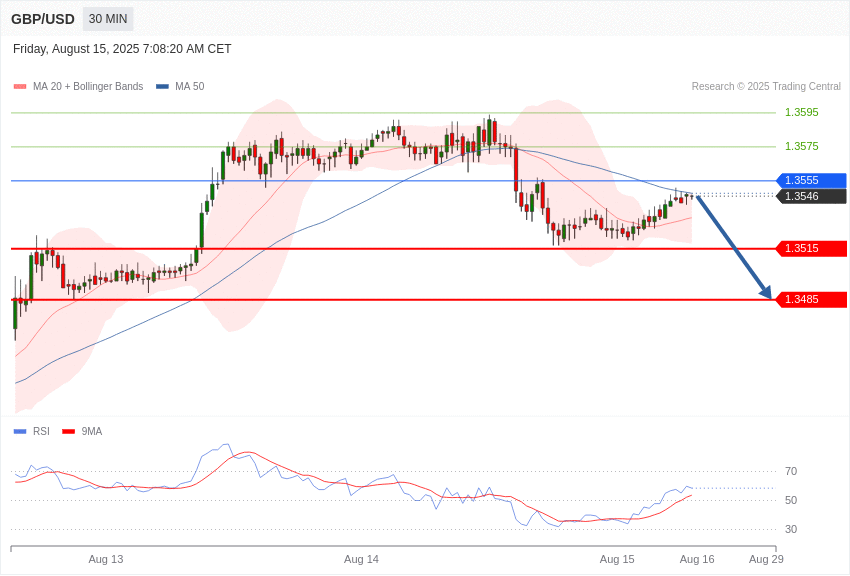Click the RSI 30 level label
The width and height of the screenshot is (850, 576).
pos(791,529)
